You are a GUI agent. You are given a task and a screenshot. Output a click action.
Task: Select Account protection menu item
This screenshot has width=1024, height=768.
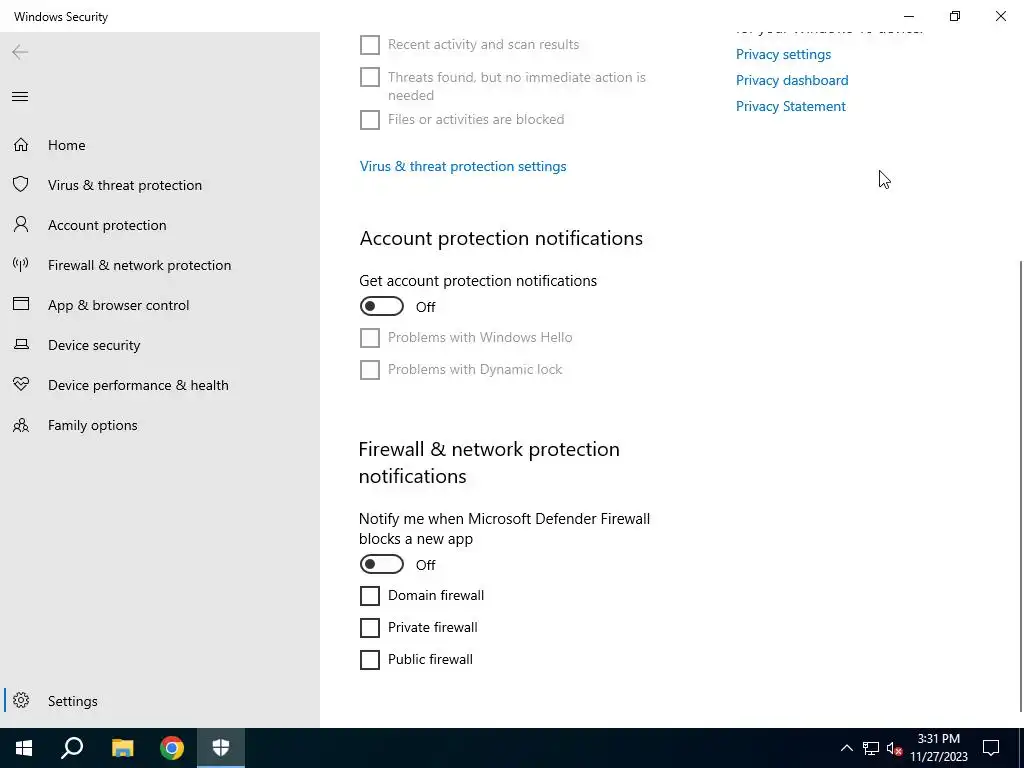(160, 225)
